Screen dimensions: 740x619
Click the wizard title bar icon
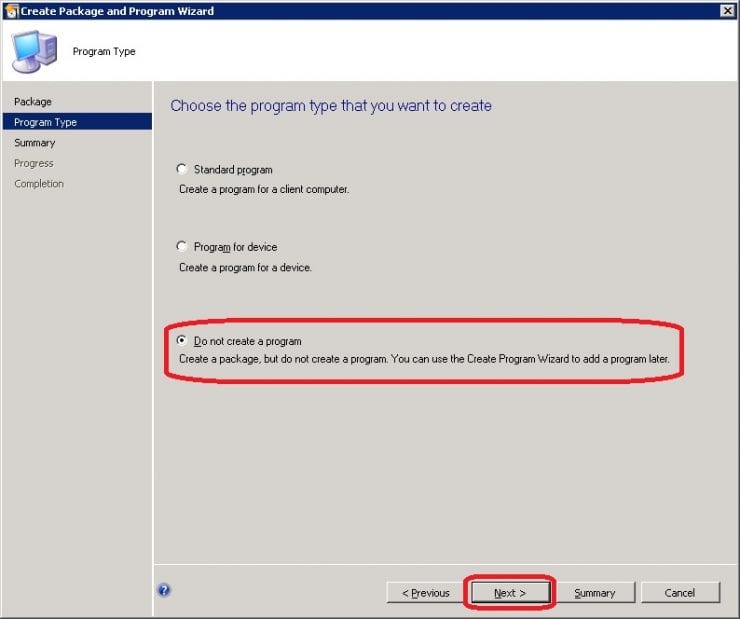coord(11,11)
